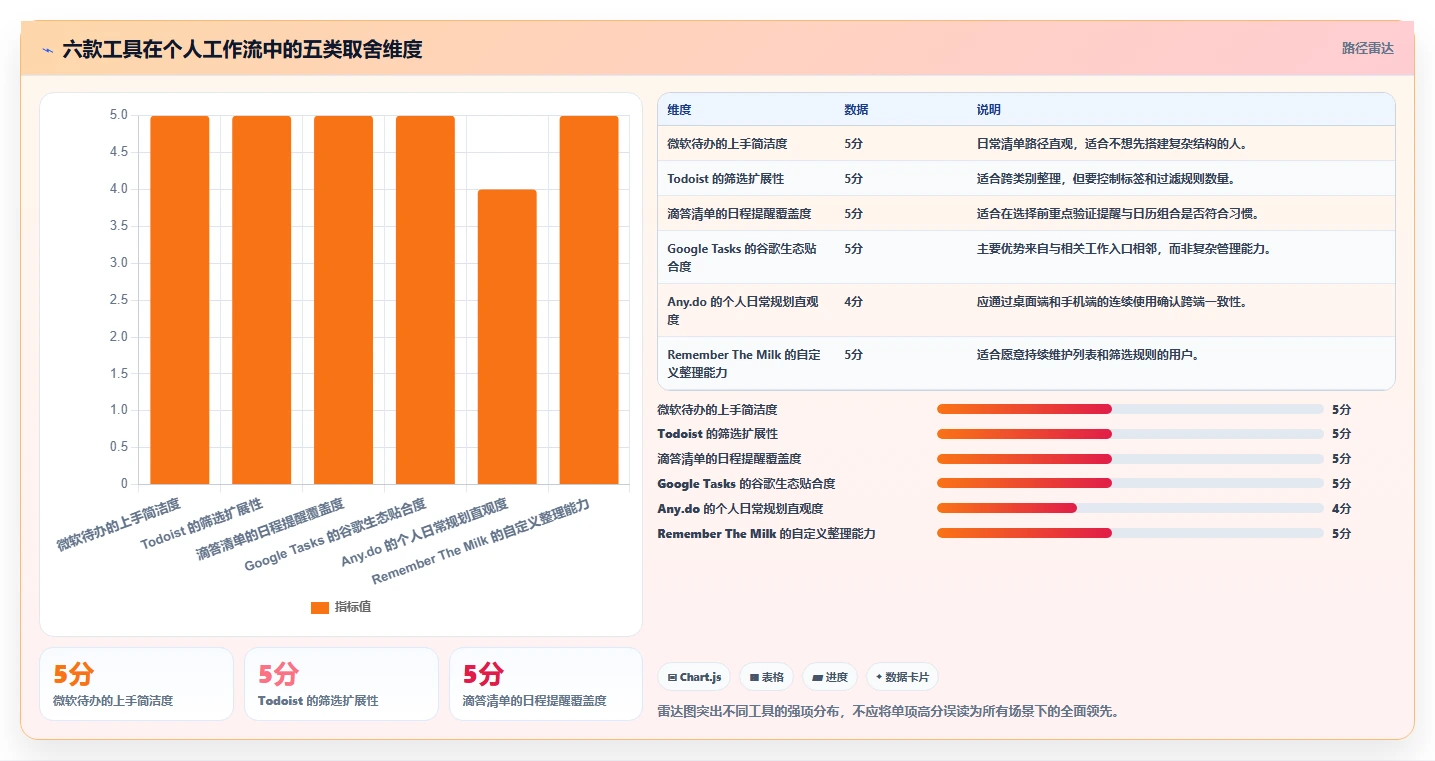Click the shorter Any.do bar in the chart
Viewport: 1435px width, 761px height.
pyautogui.click(x=507, y=337)
